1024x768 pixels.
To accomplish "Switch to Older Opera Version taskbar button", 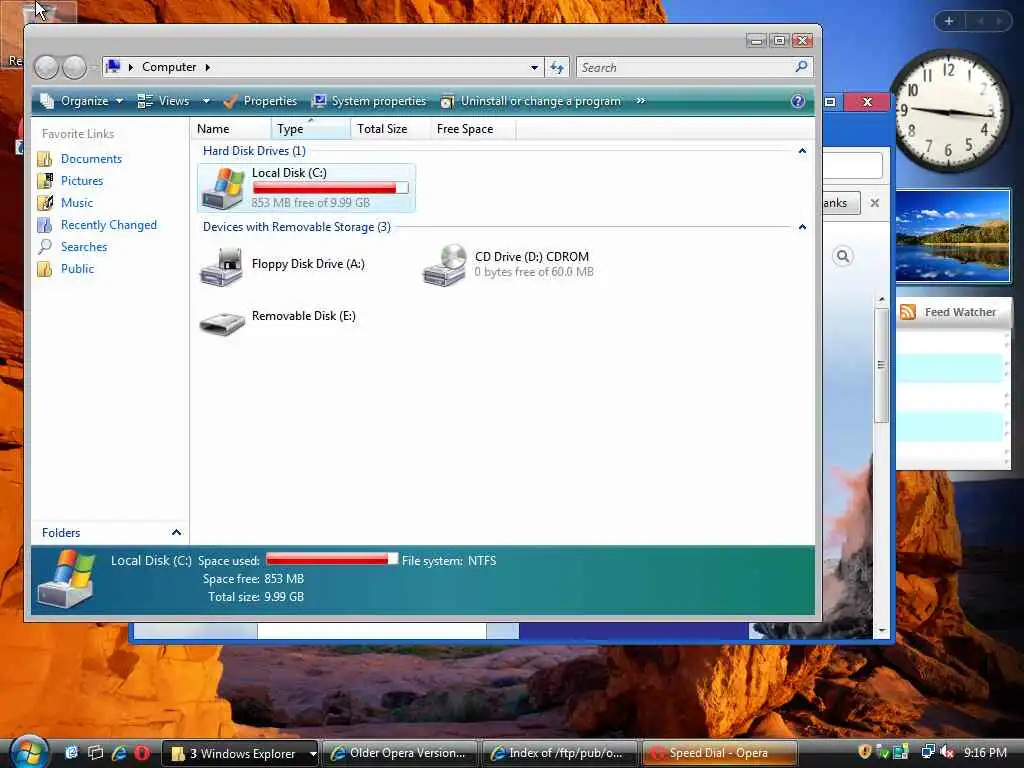I will click(399, 753).
